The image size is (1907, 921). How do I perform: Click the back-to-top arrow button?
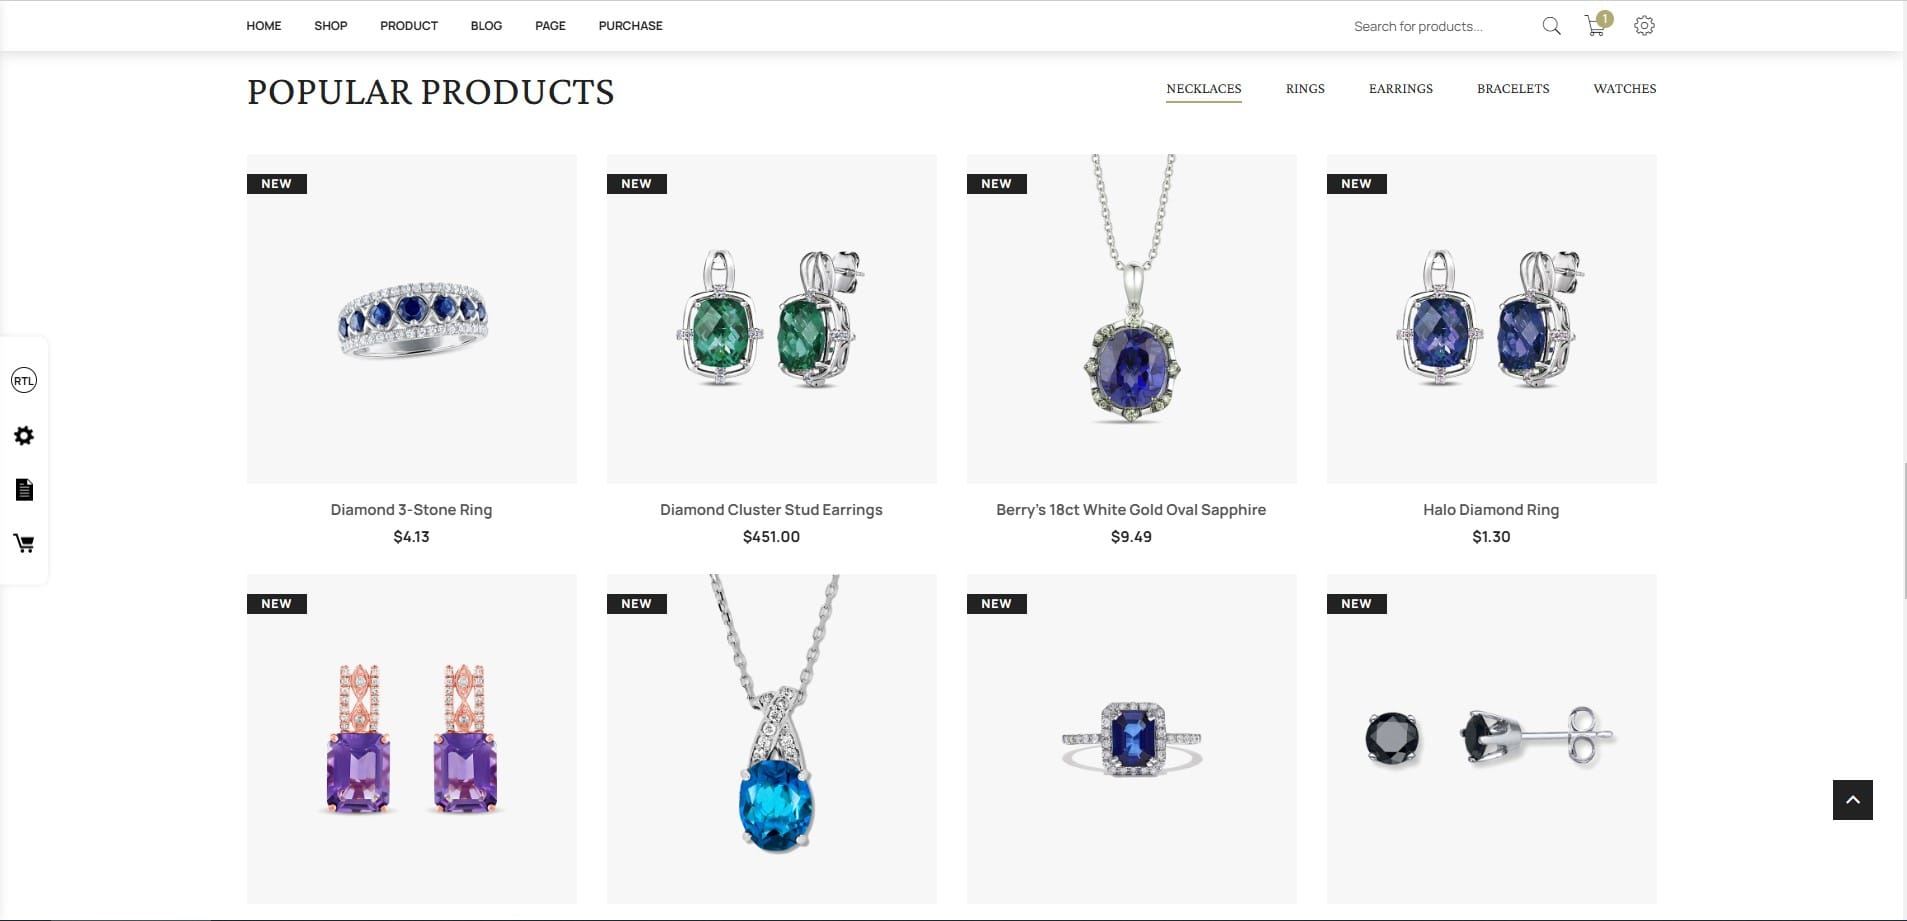tap(1852, 800)
